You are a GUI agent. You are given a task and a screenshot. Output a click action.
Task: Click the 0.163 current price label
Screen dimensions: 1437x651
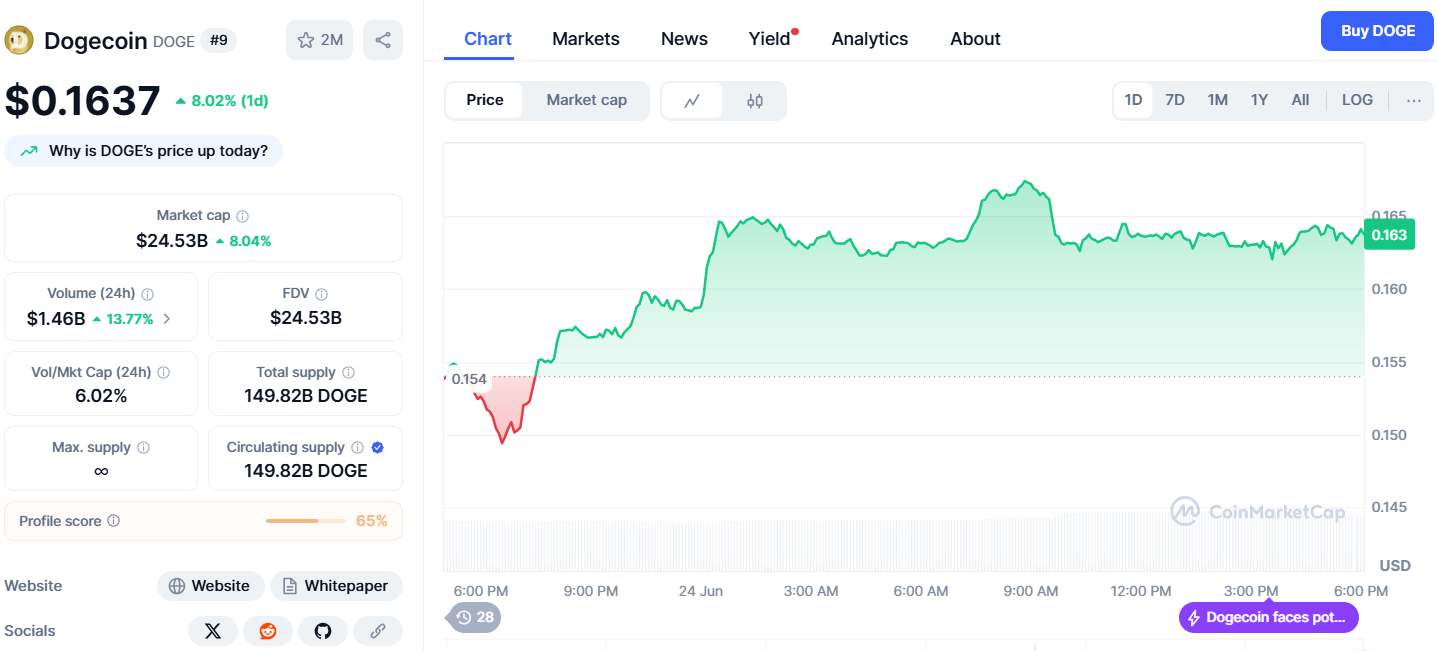tap(1389, 235)
